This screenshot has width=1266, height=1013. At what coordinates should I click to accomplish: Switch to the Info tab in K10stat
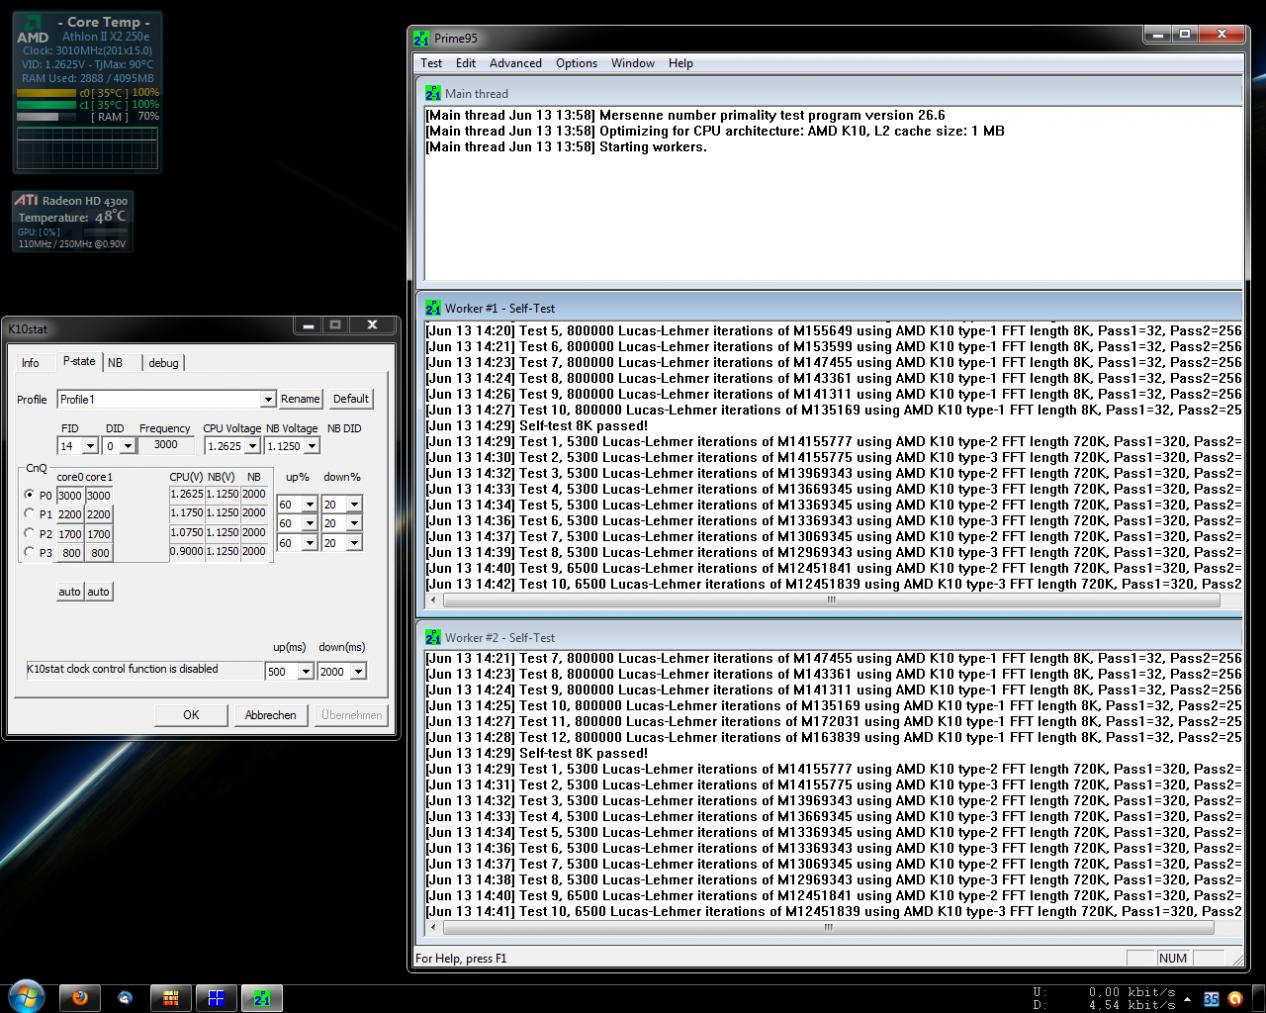click(x=31, y=363)
